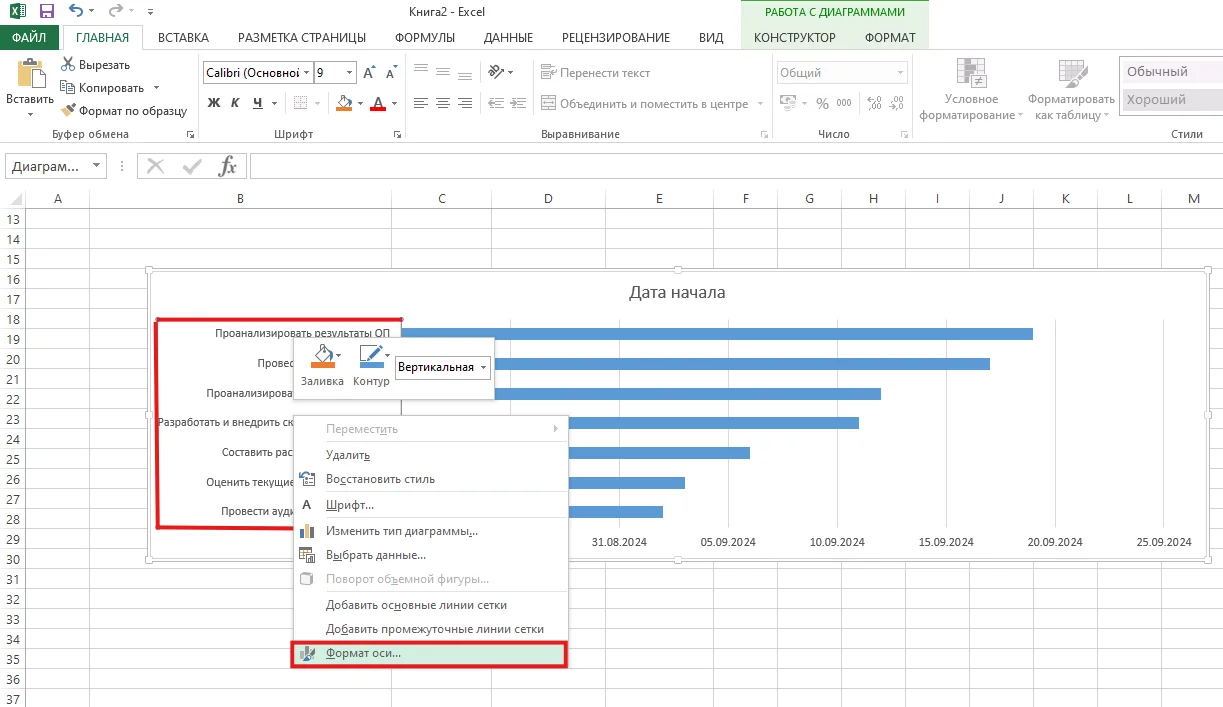Choose Удалить from the context menu
1223x707 pixels.
click(348, 454)
